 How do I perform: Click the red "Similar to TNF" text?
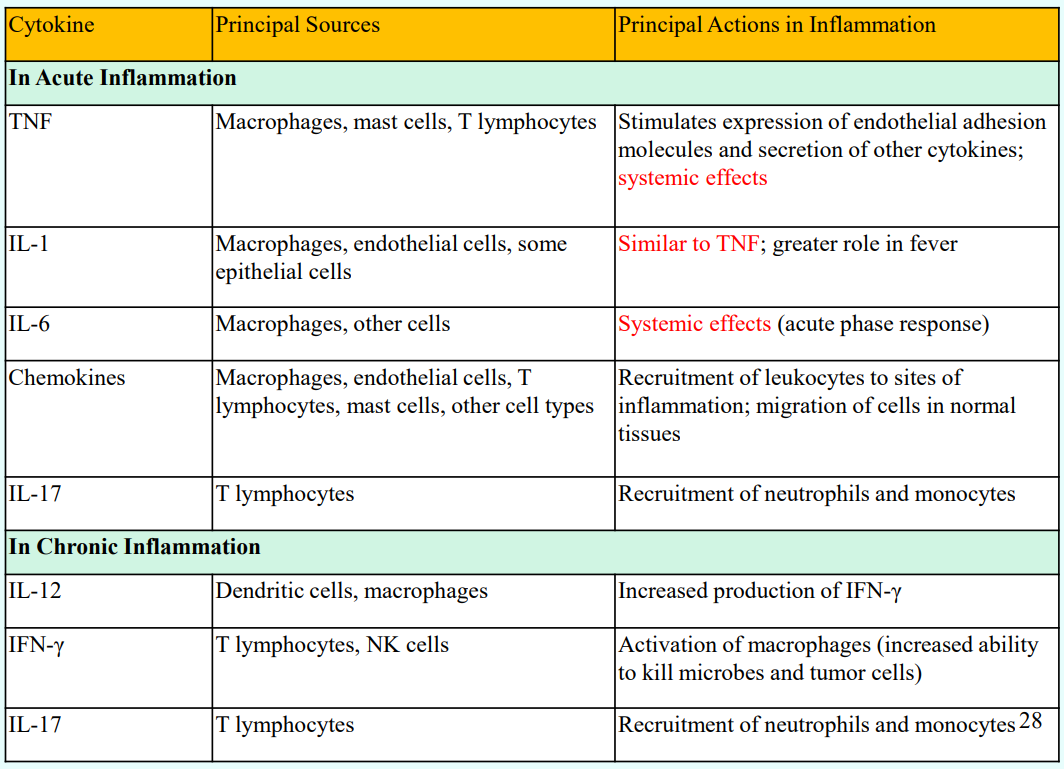click(688, 245)
